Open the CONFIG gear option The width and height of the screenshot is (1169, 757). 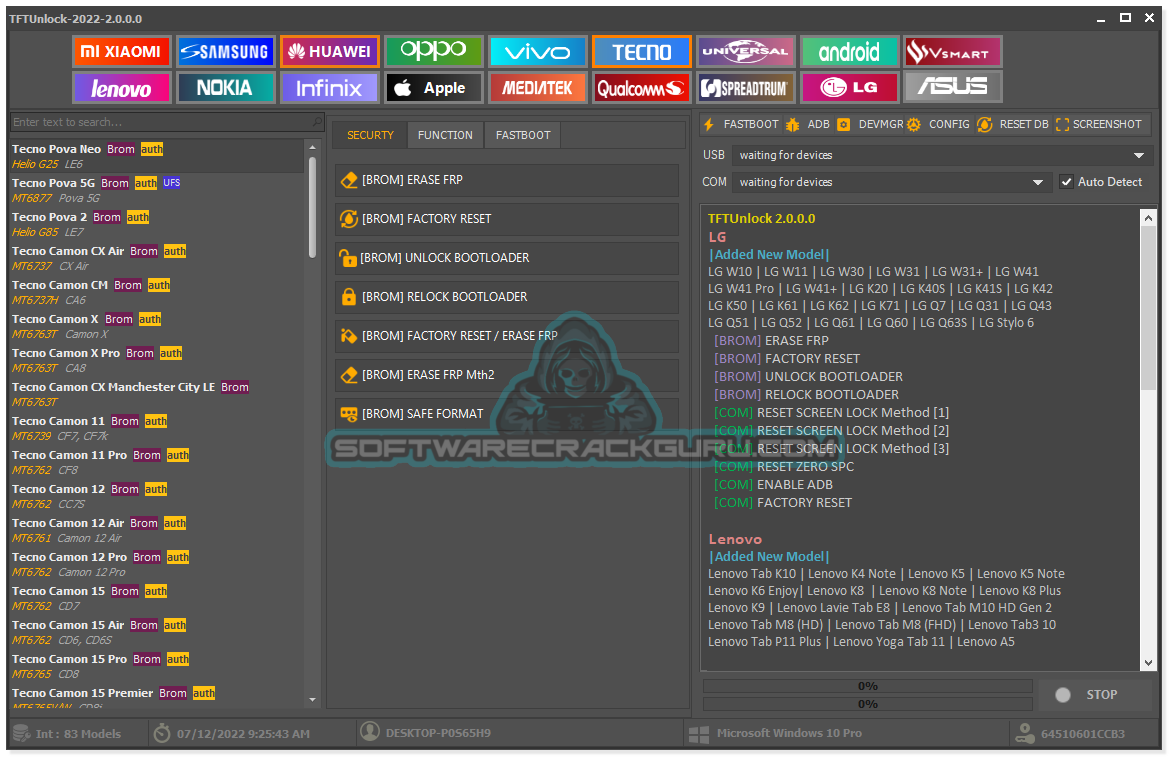938,124
